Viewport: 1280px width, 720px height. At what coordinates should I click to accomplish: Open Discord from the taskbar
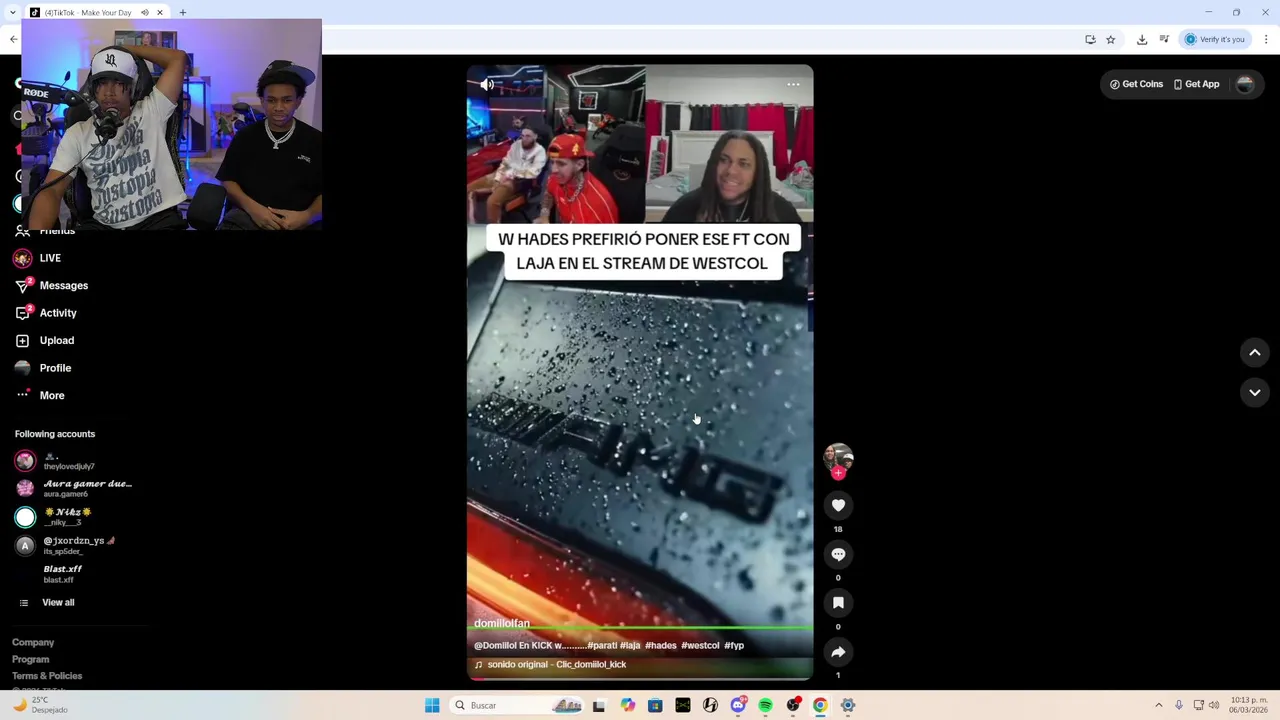(738, 705)
